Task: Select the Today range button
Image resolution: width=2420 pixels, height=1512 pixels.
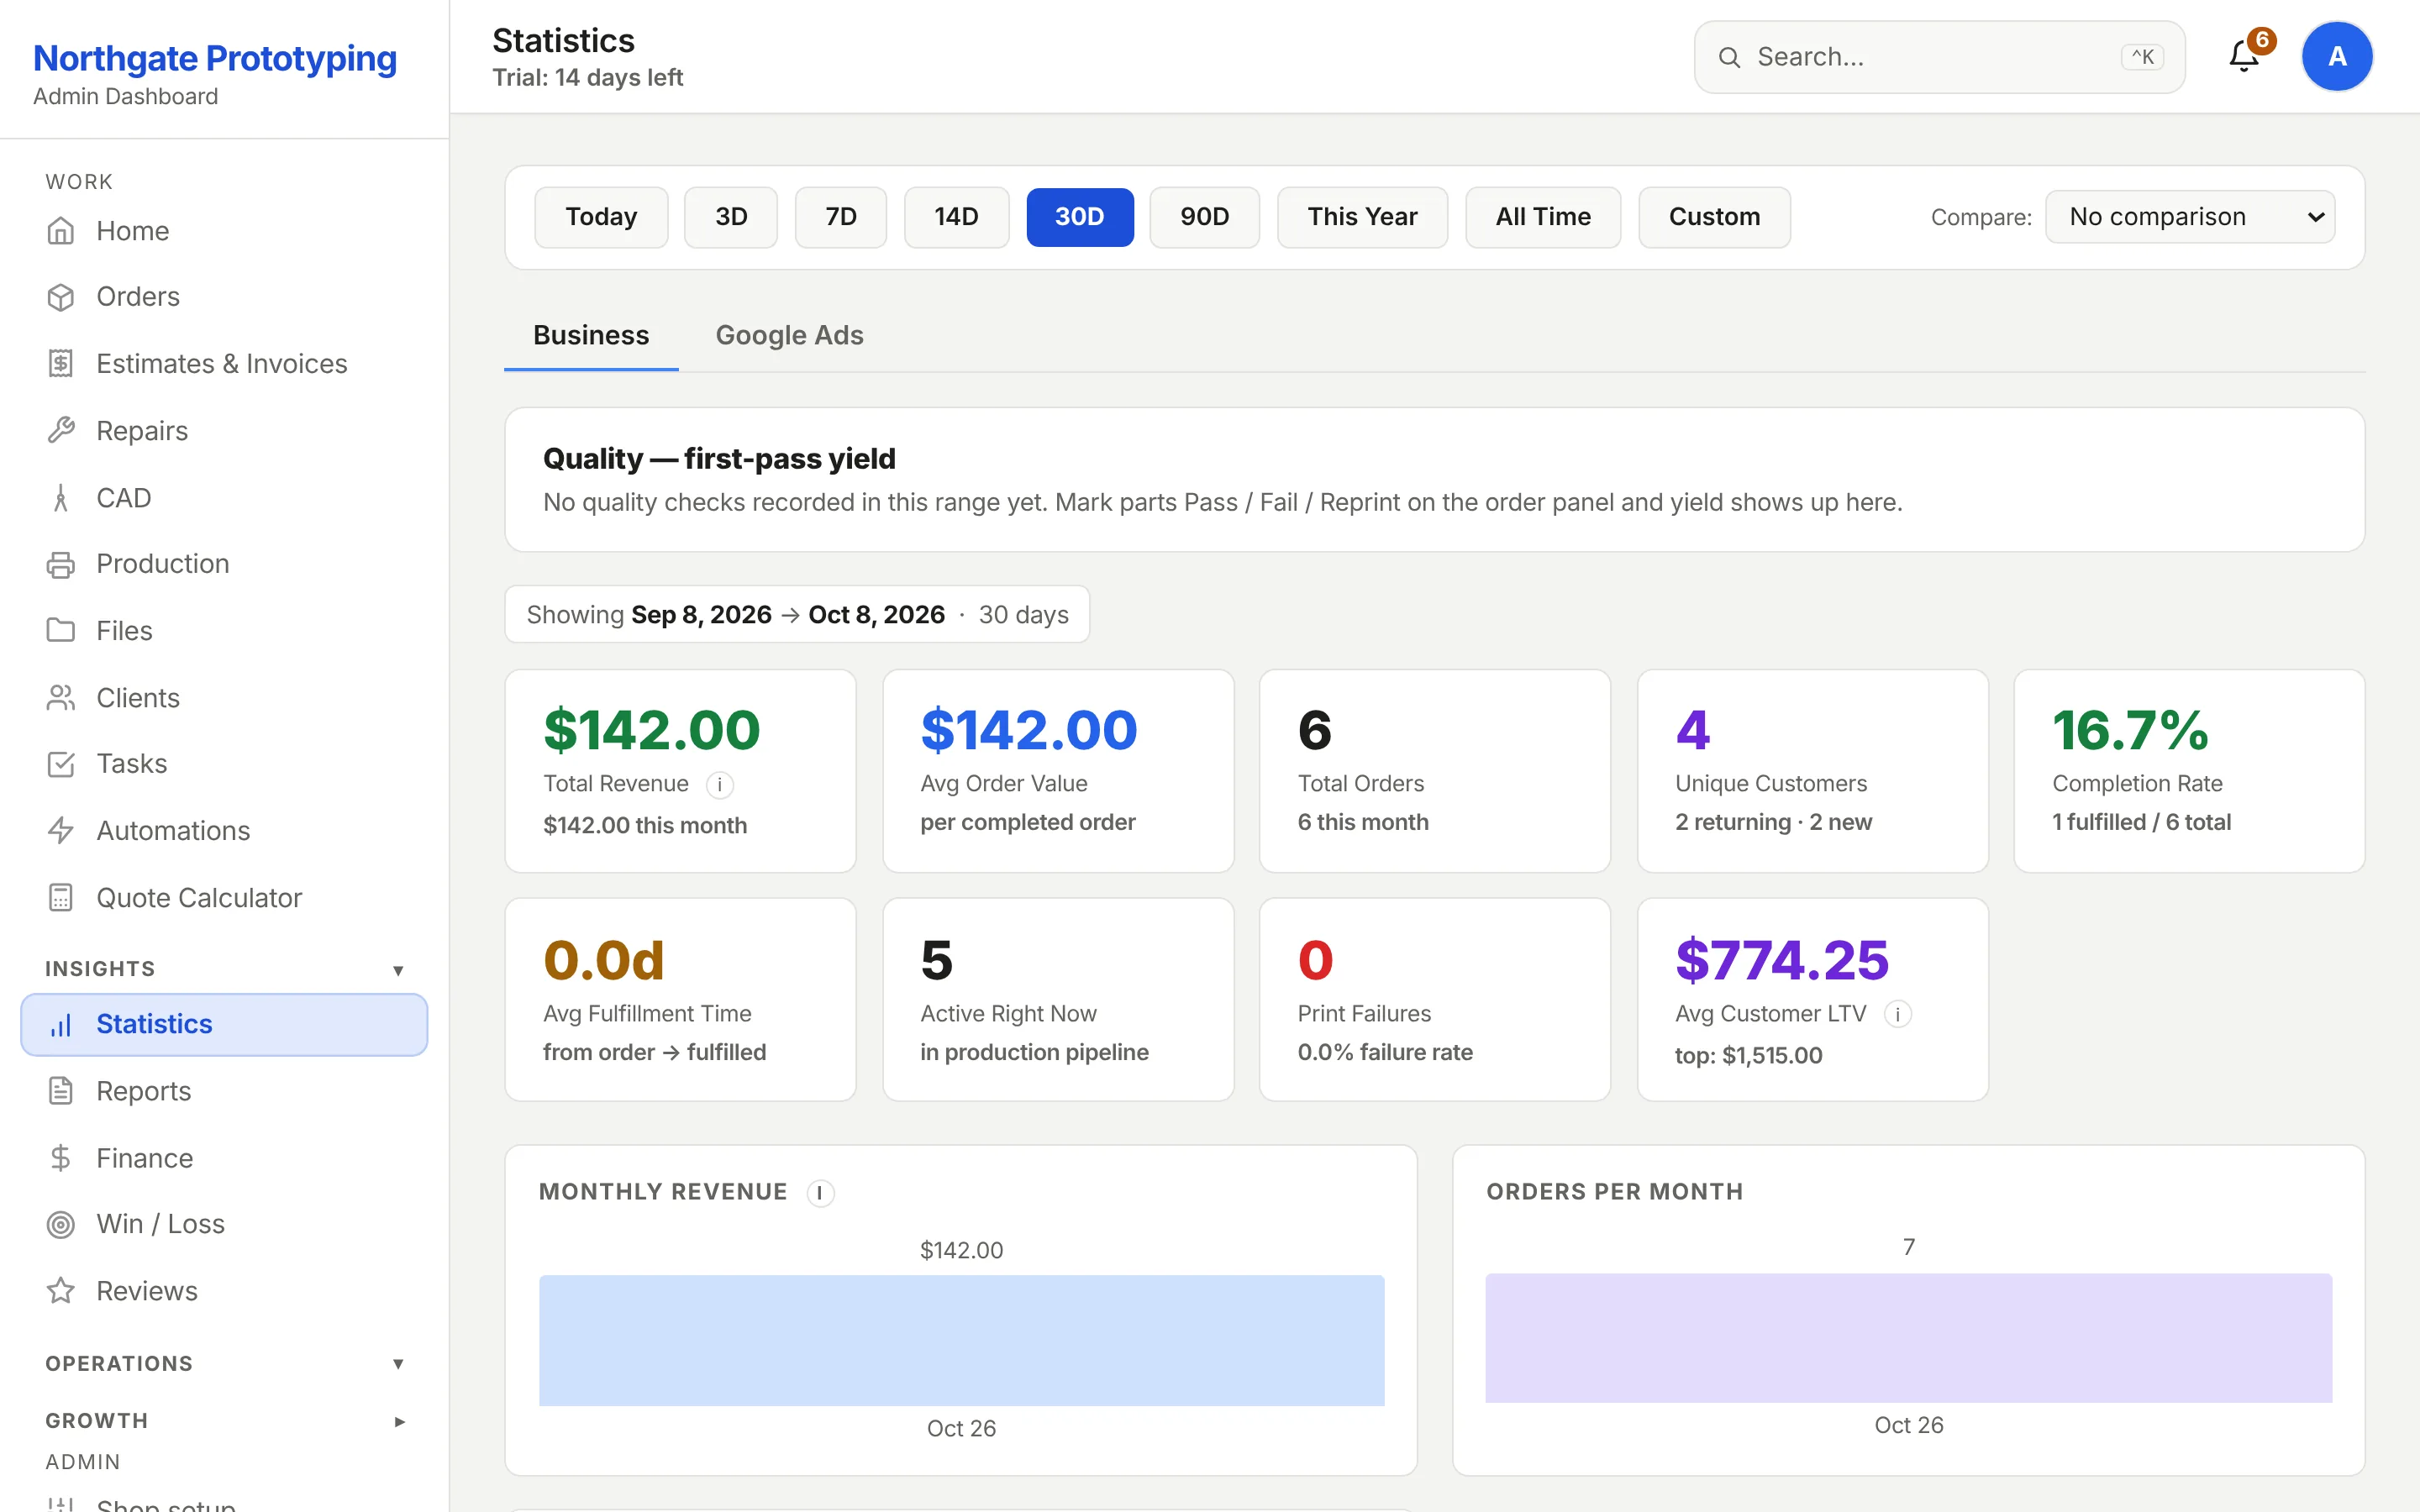Action: tap(601, 217)
